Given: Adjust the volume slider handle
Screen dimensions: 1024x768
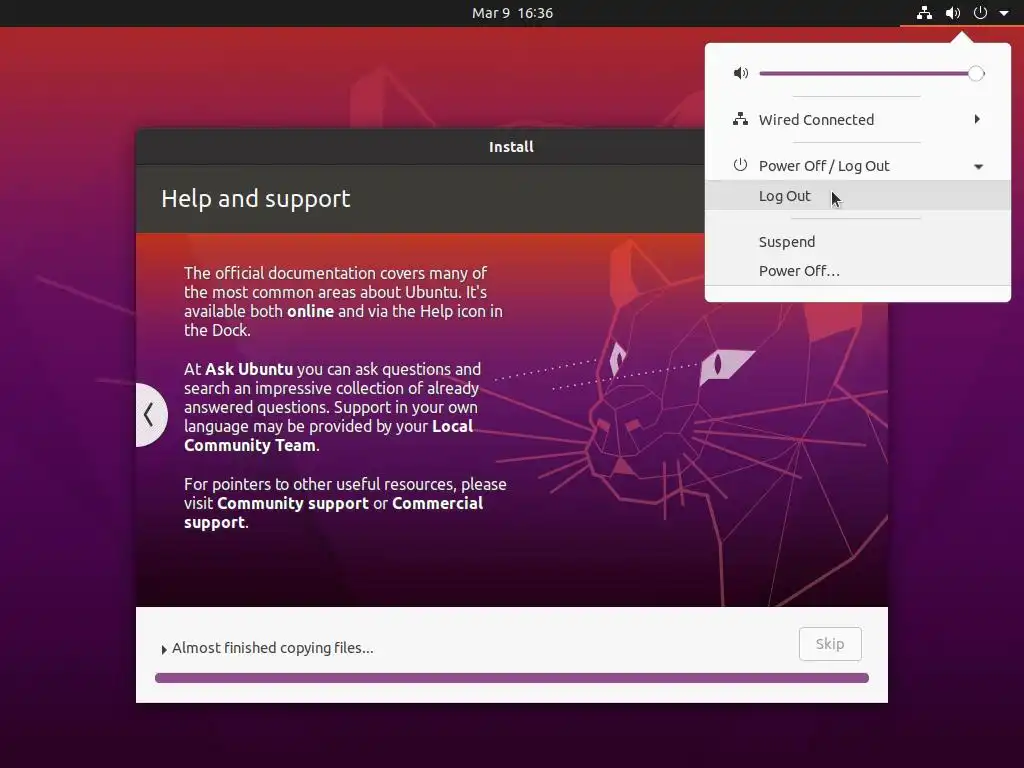Looking at the screenshot, I should (976, 73).
